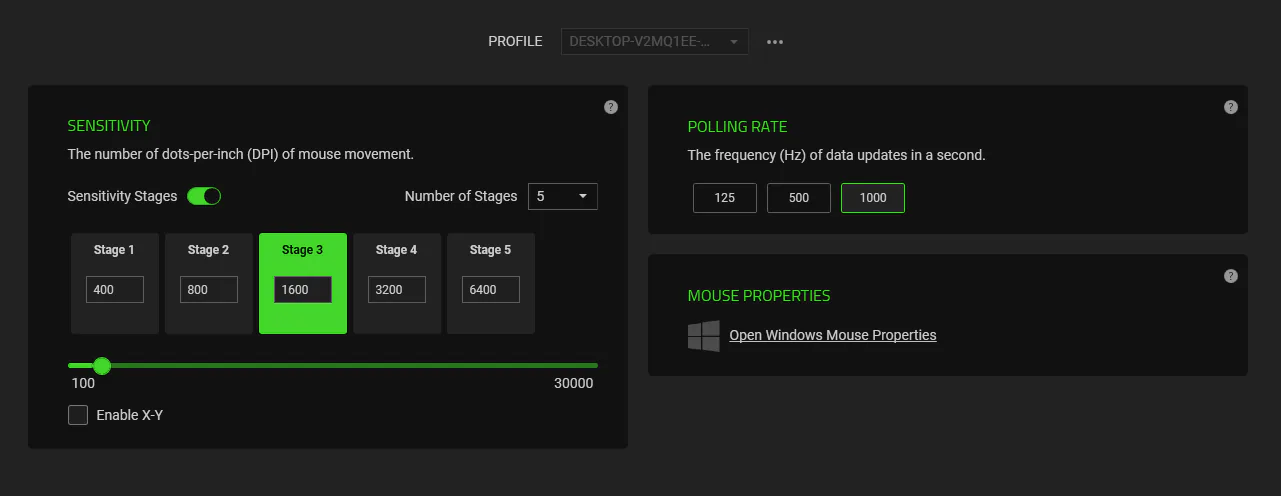Screen dimensions: 1281x496
Task: Open help icon in Sensitivity panel
Action: coord(611,107)
